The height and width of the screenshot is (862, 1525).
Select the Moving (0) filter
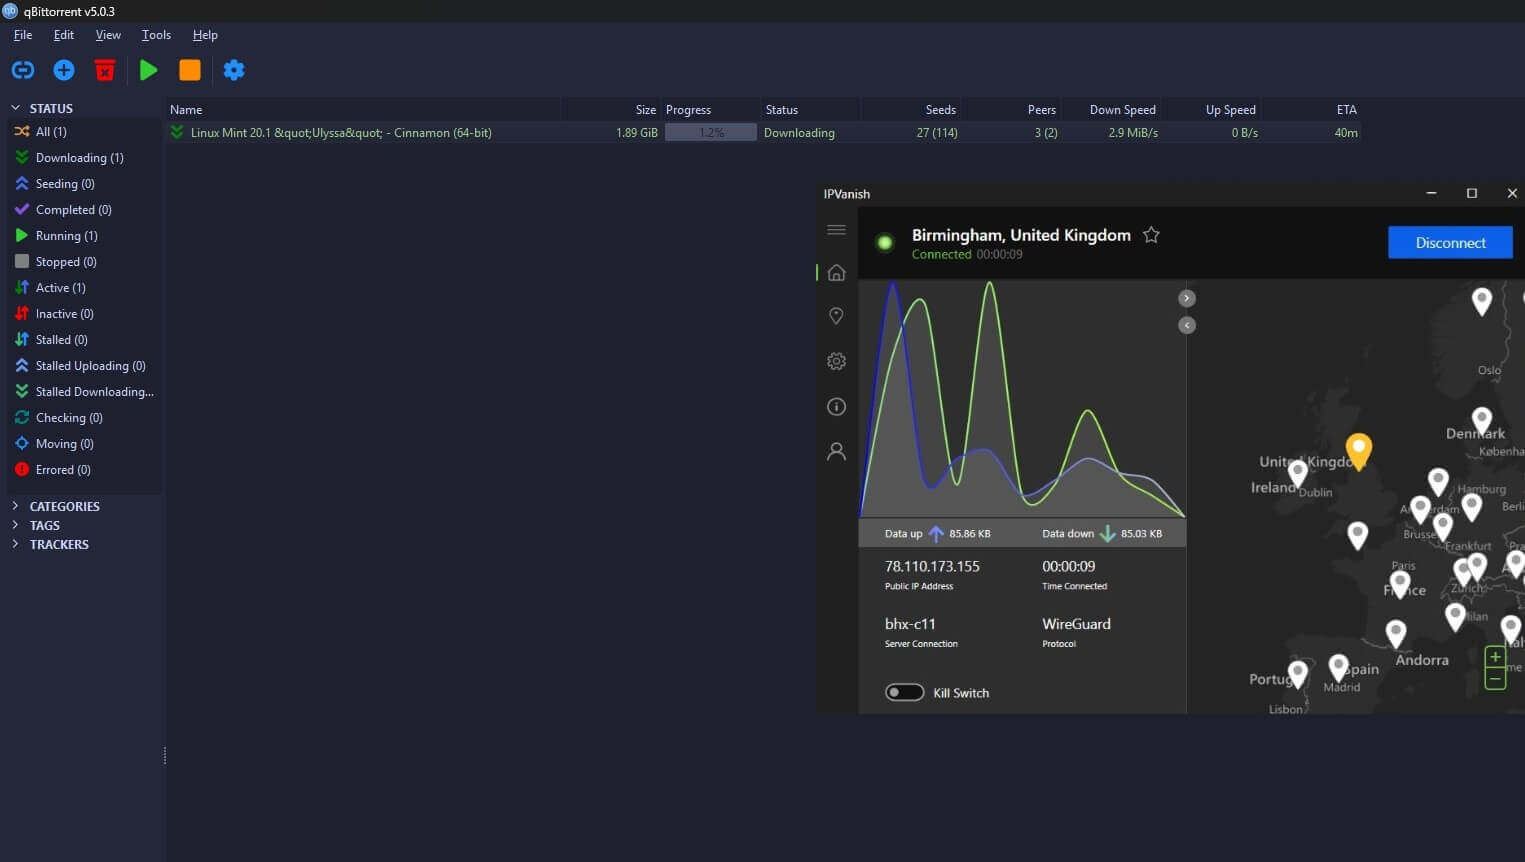[x=85, y=444]
